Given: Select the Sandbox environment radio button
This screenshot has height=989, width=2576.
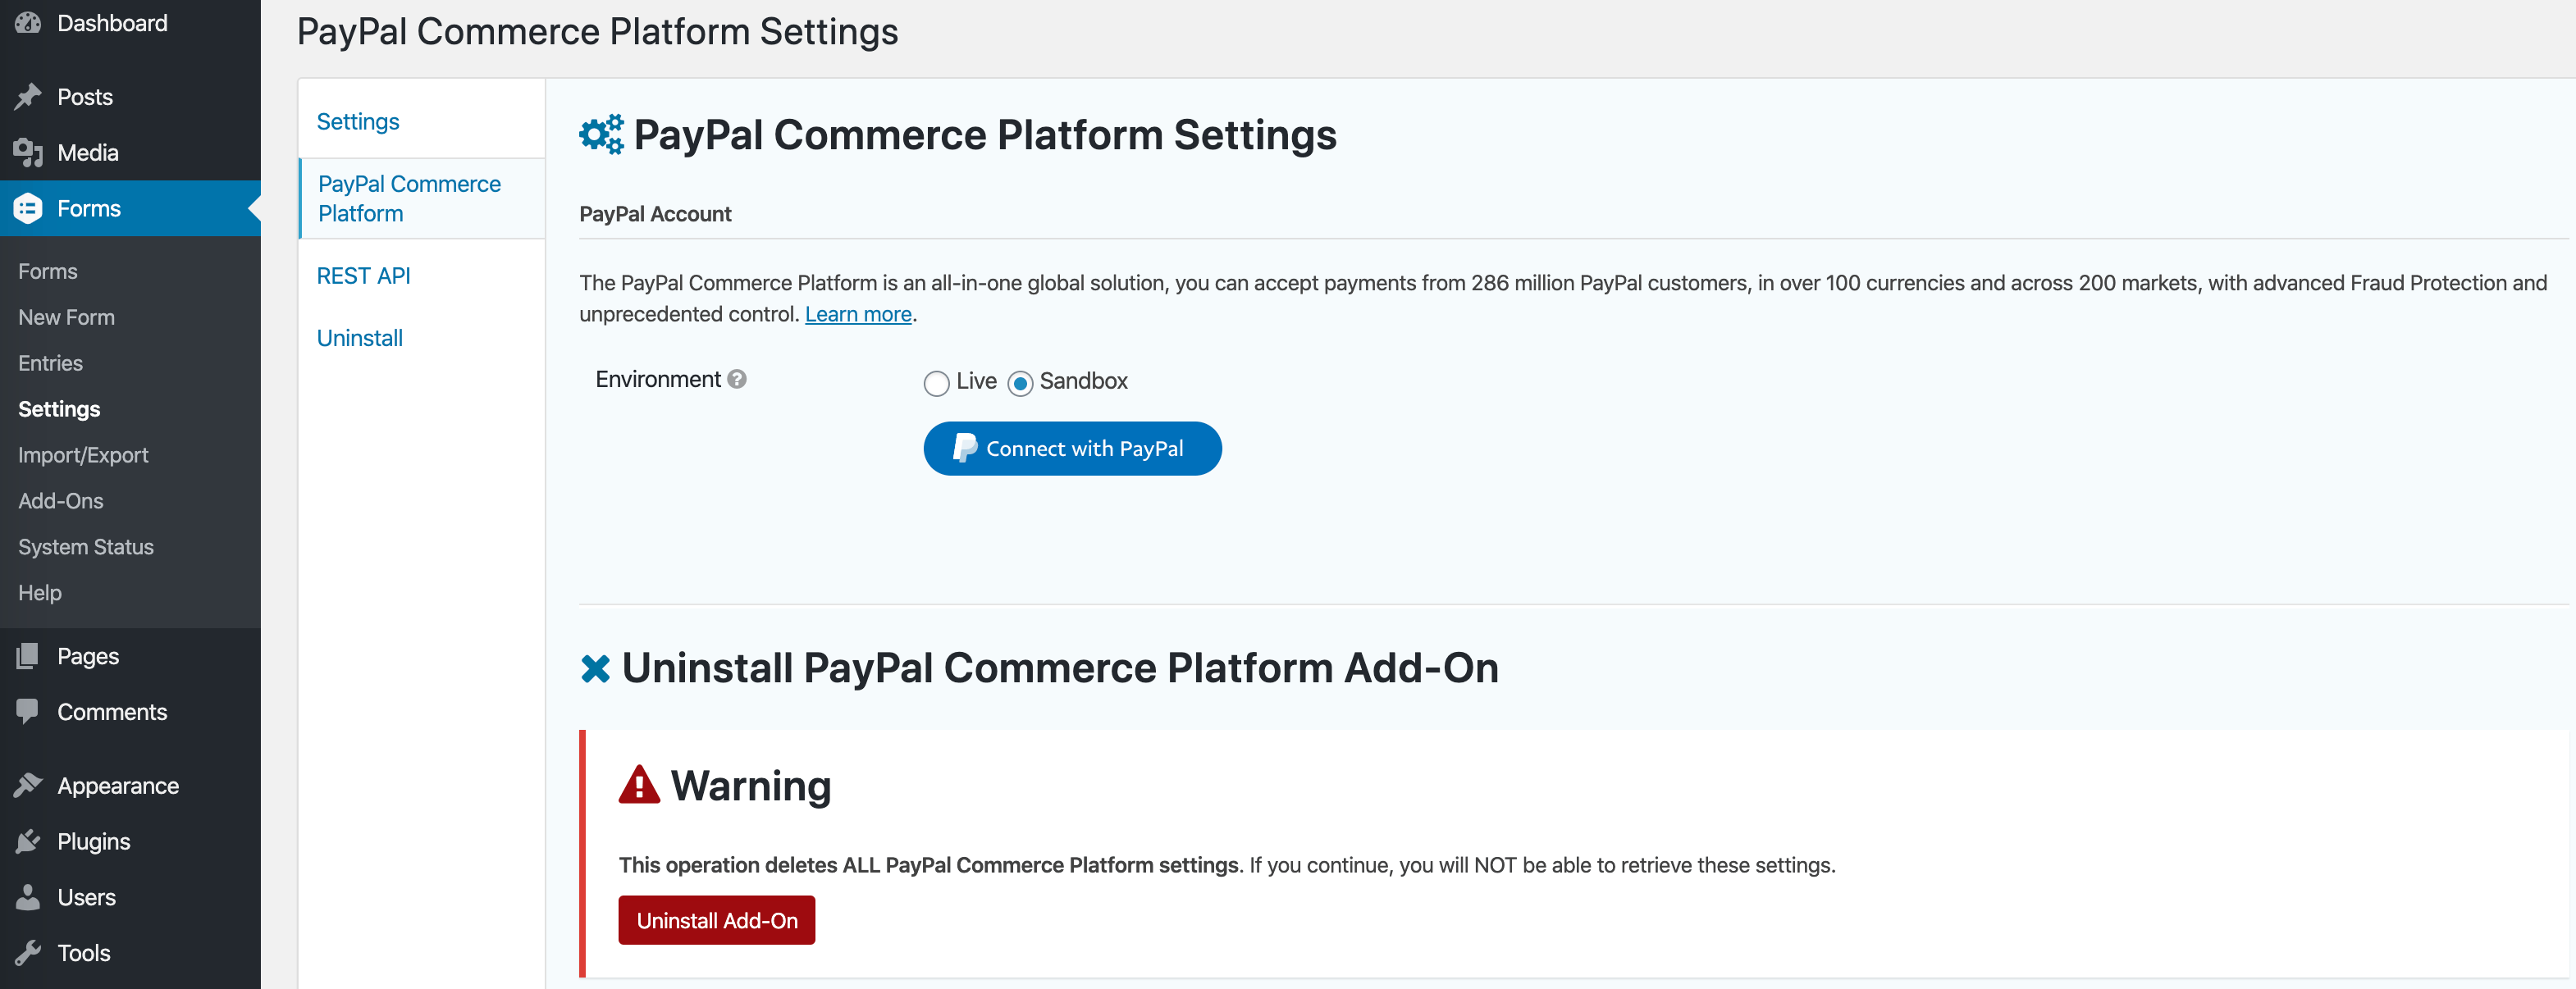Looking at the screenshot, I should click(1020, 383).
